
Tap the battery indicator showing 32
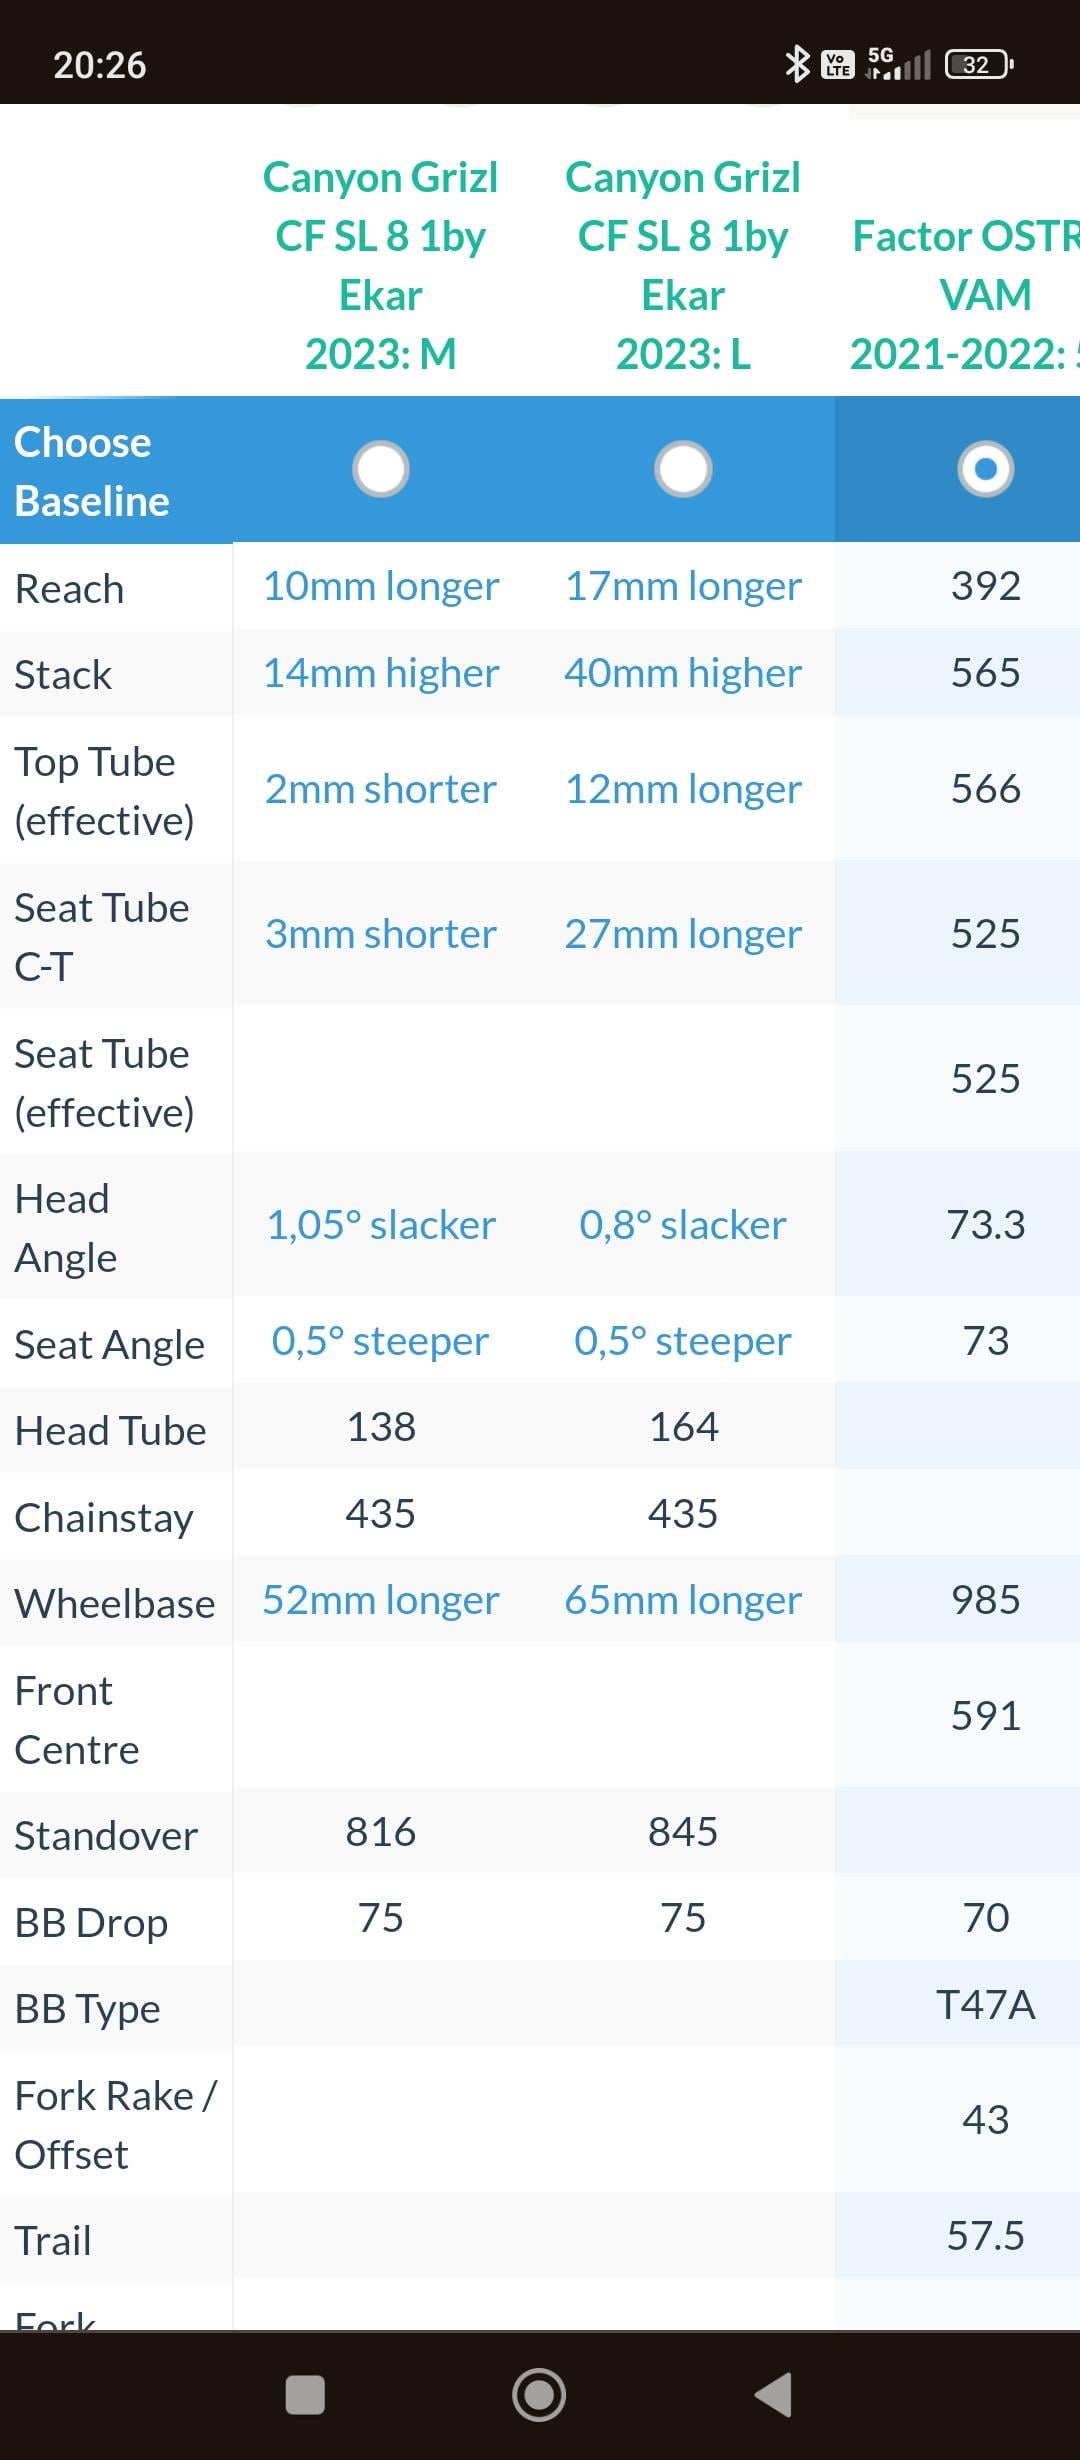point(979,65)
